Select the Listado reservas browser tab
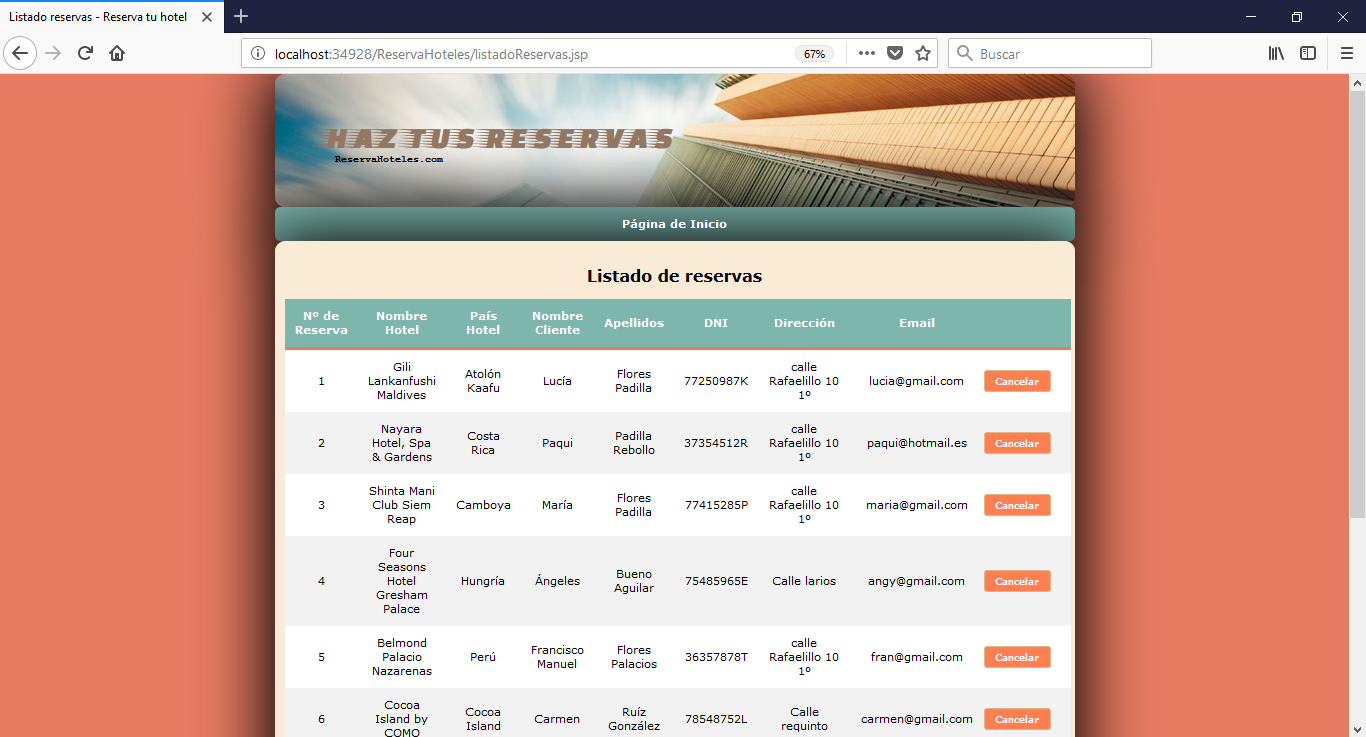The width and height of the screenshot is (1366, 737). [x=111, y=17]
